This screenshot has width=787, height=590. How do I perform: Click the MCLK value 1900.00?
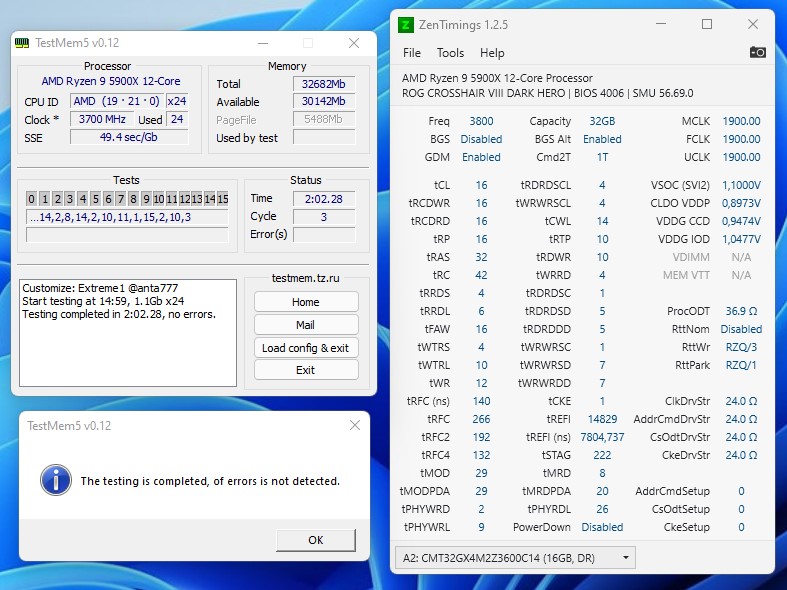pos(741,121)
